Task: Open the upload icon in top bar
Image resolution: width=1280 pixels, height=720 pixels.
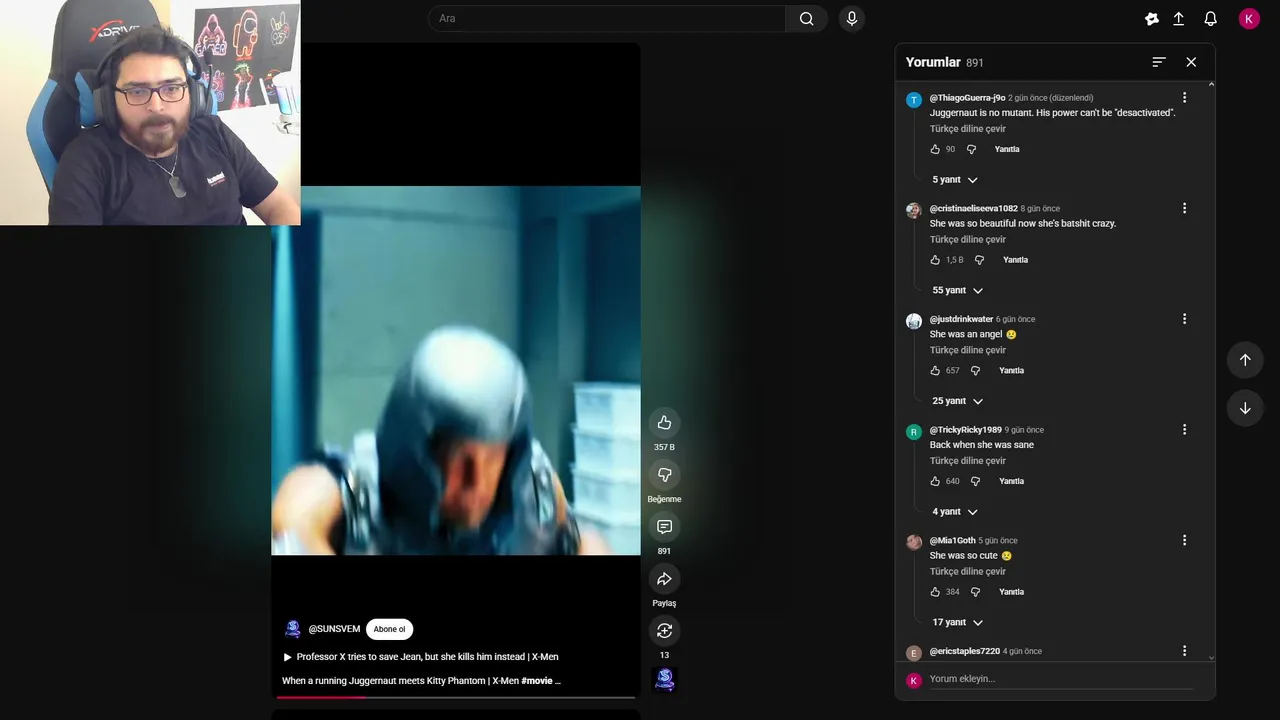Action: tap(1179, 18)
